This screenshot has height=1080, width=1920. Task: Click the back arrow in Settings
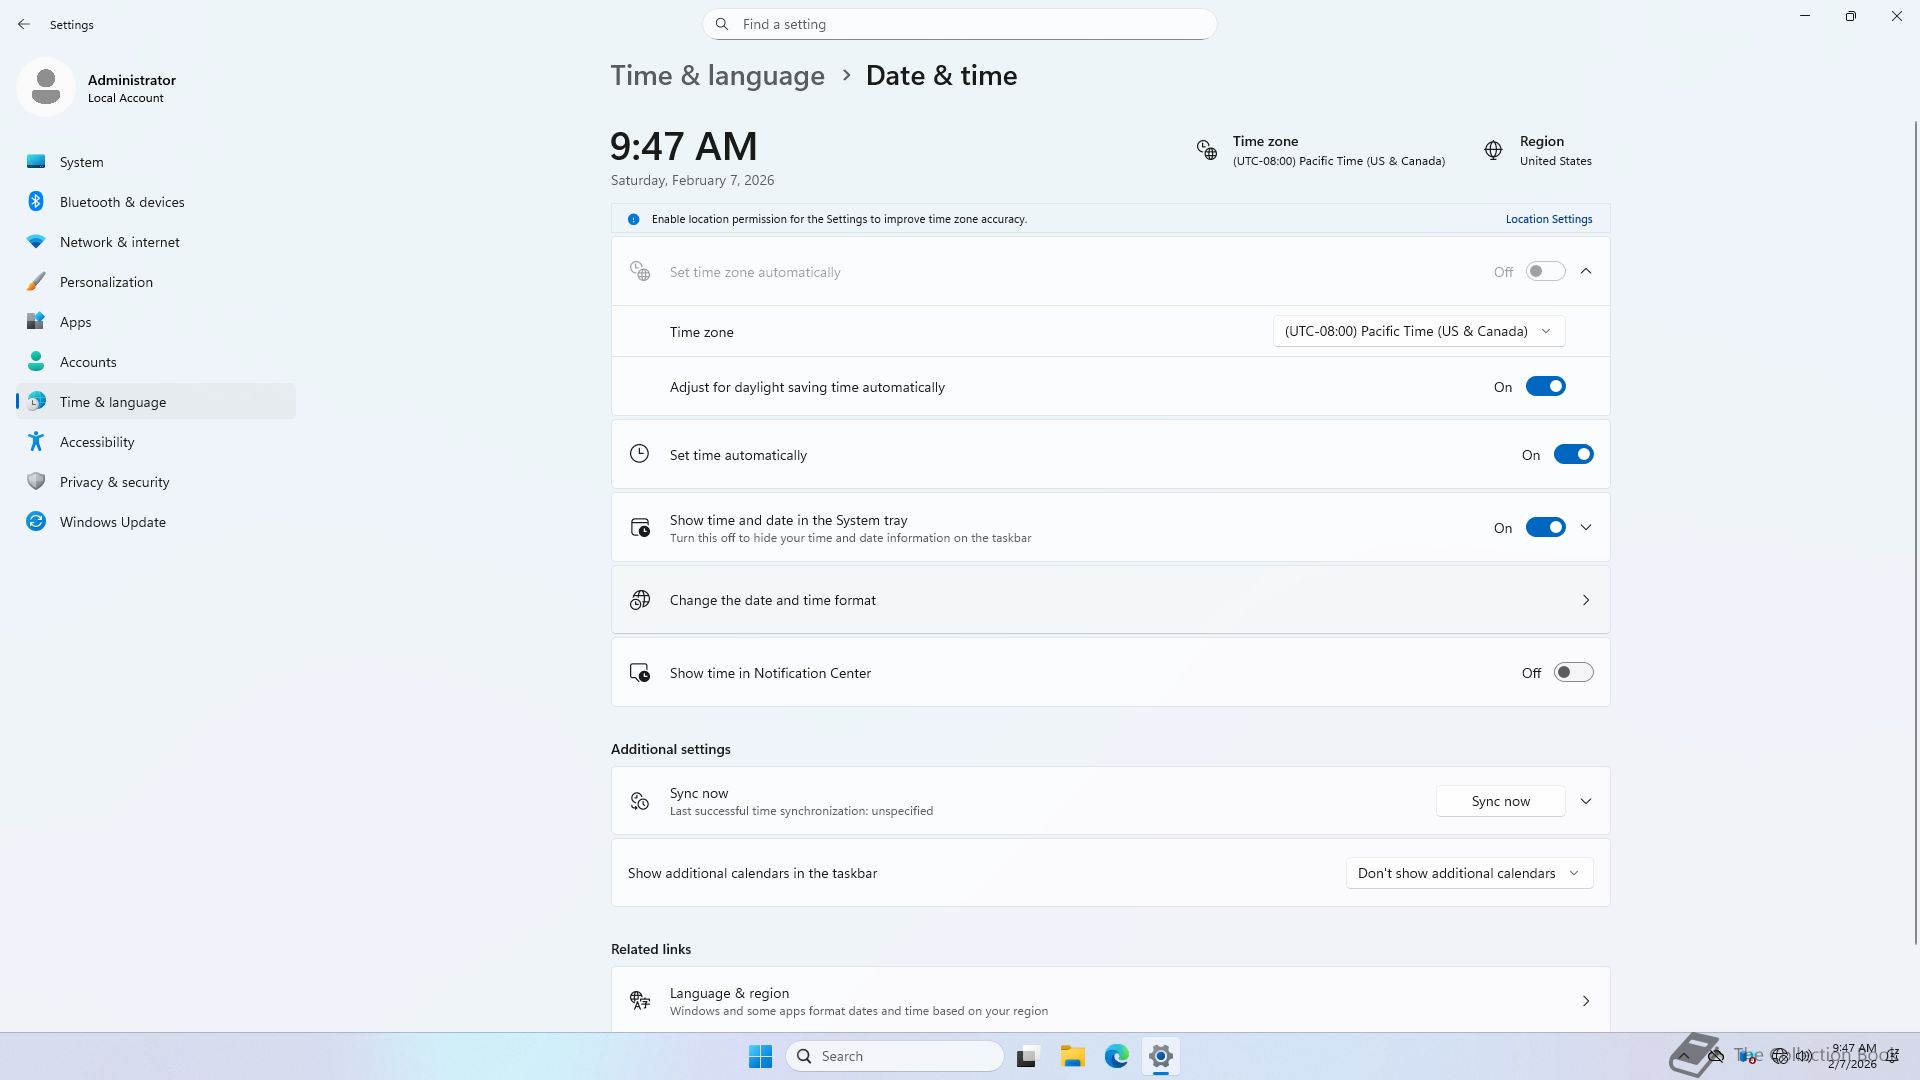24,24
